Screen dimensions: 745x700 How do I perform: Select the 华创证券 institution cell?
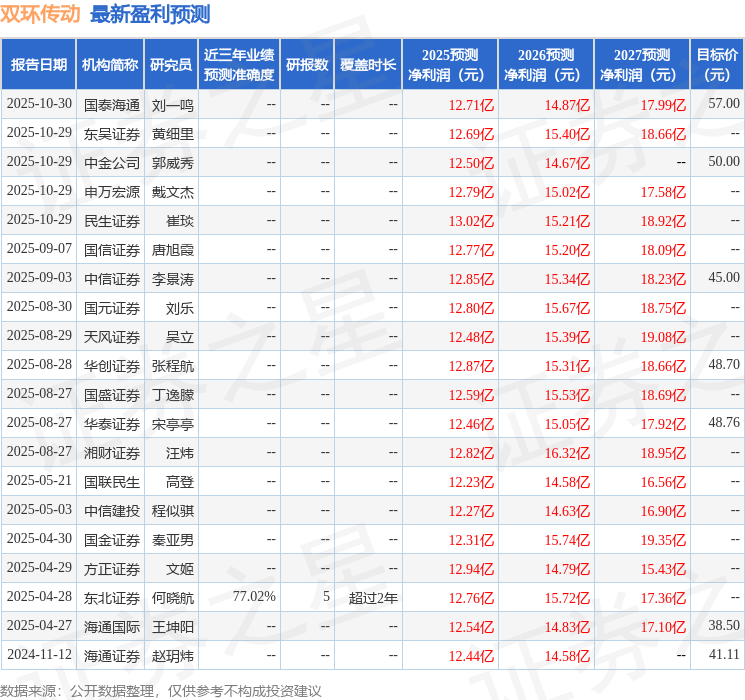(x=112, y=366)
